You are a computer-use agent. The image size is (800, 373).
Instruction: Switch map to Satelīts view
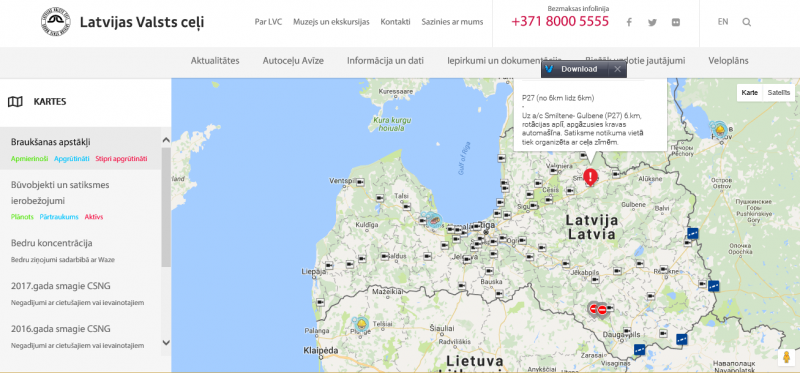(779, 92)
